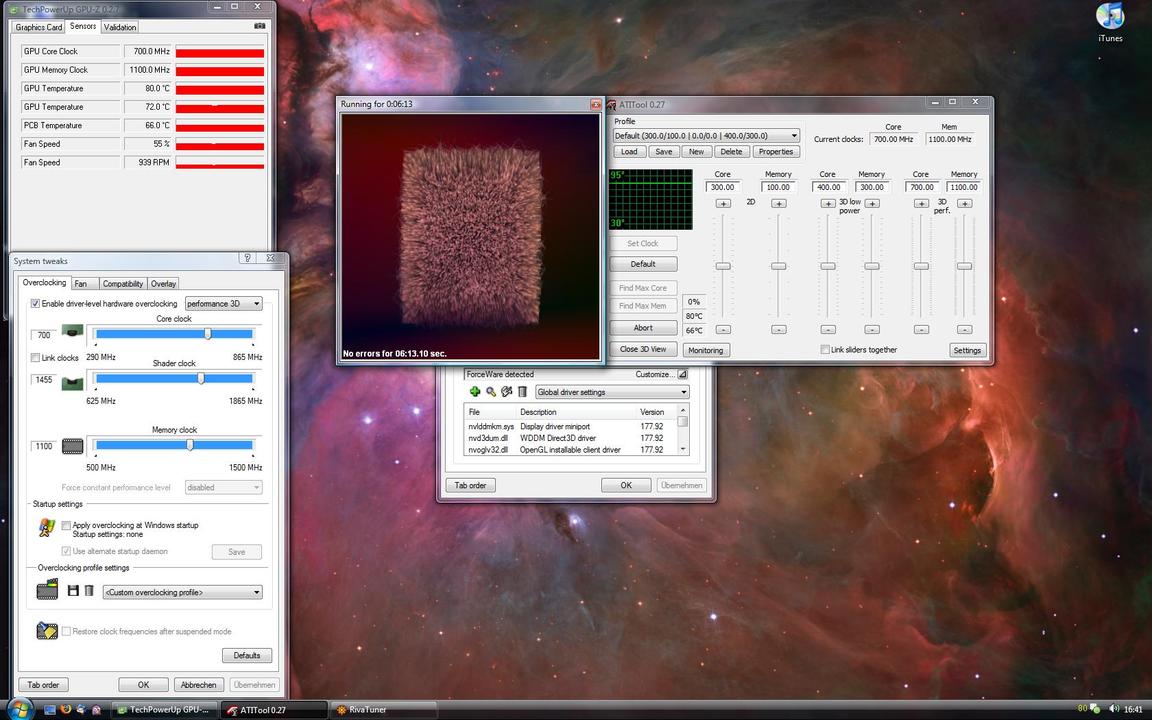Viewport: 1152px width, 720px height.
Task: Click the Show Desktop quick launch icon
Action: [x=50, y=710]
